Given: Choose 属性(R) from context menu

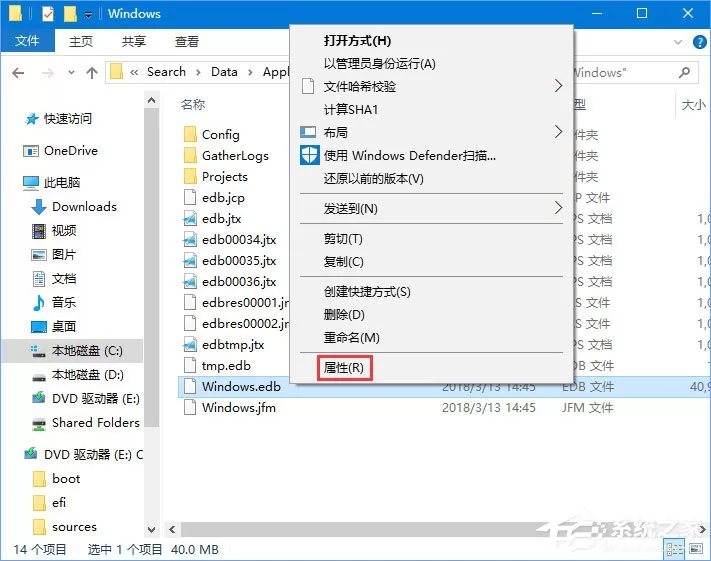Looking at the screenshot, I should point(344,368).
